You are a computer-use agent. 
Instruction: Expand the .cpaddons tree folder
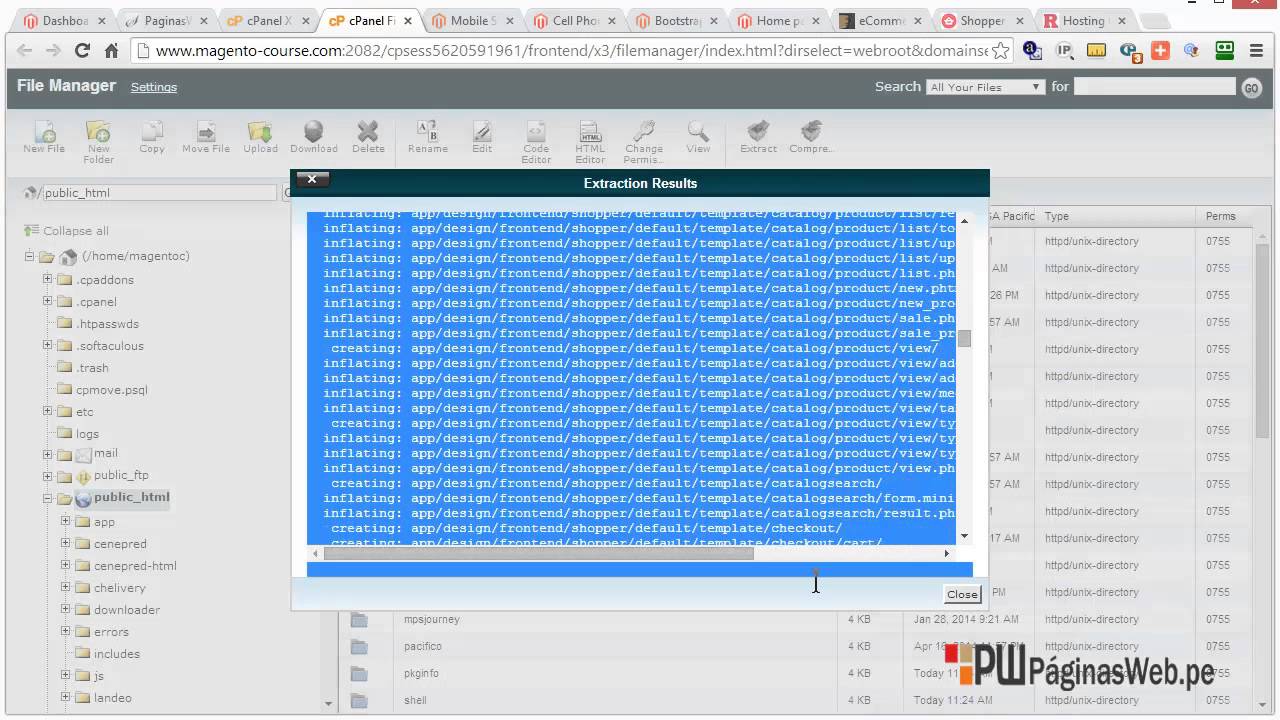click(x=47, y=279)
